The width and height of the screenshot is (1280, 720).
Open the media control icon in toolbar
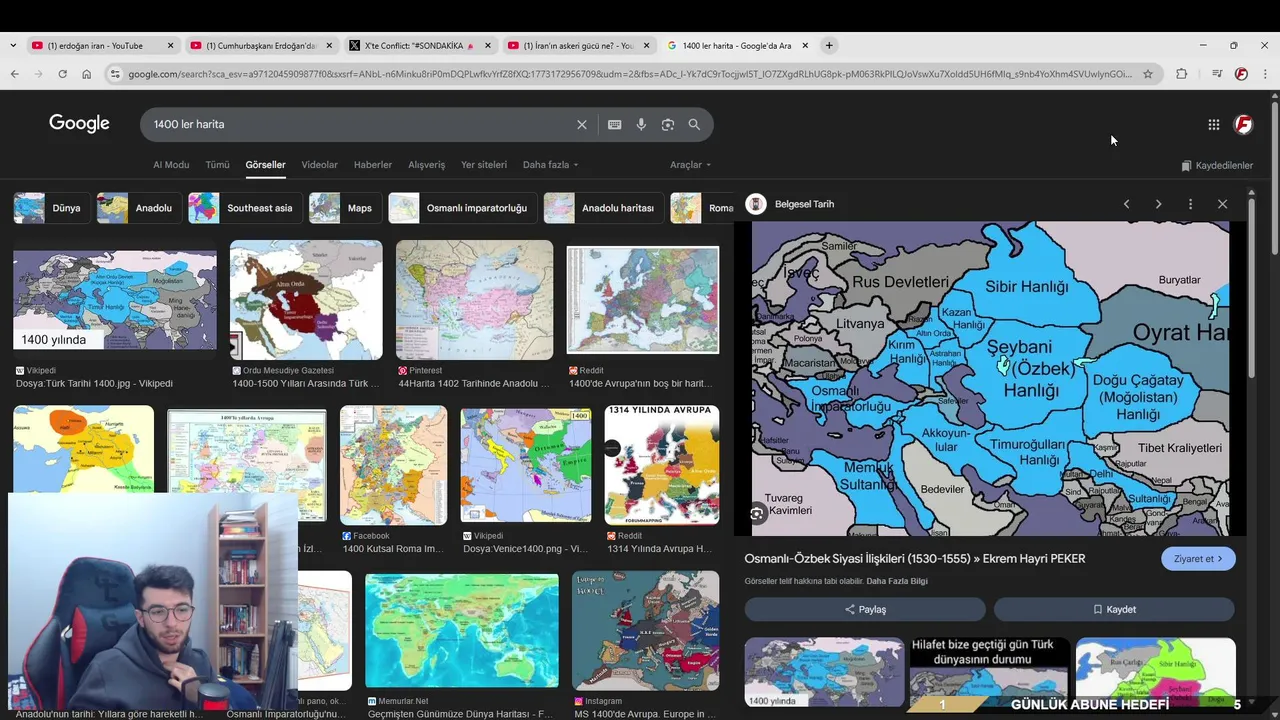[1216, 74]
